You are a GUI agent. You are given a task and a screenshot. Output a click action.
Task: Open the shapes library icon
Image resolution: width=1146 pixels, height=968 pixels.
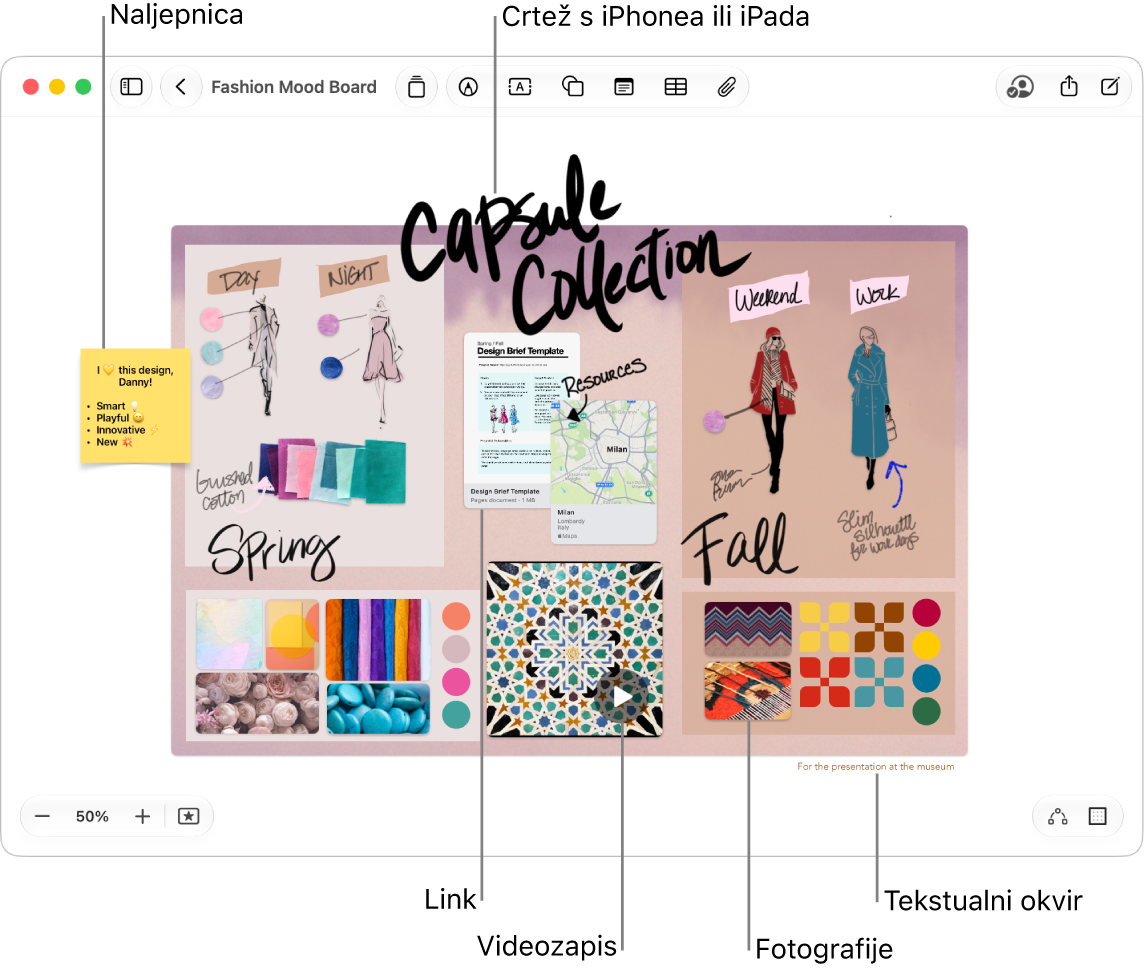pos(572,87)
